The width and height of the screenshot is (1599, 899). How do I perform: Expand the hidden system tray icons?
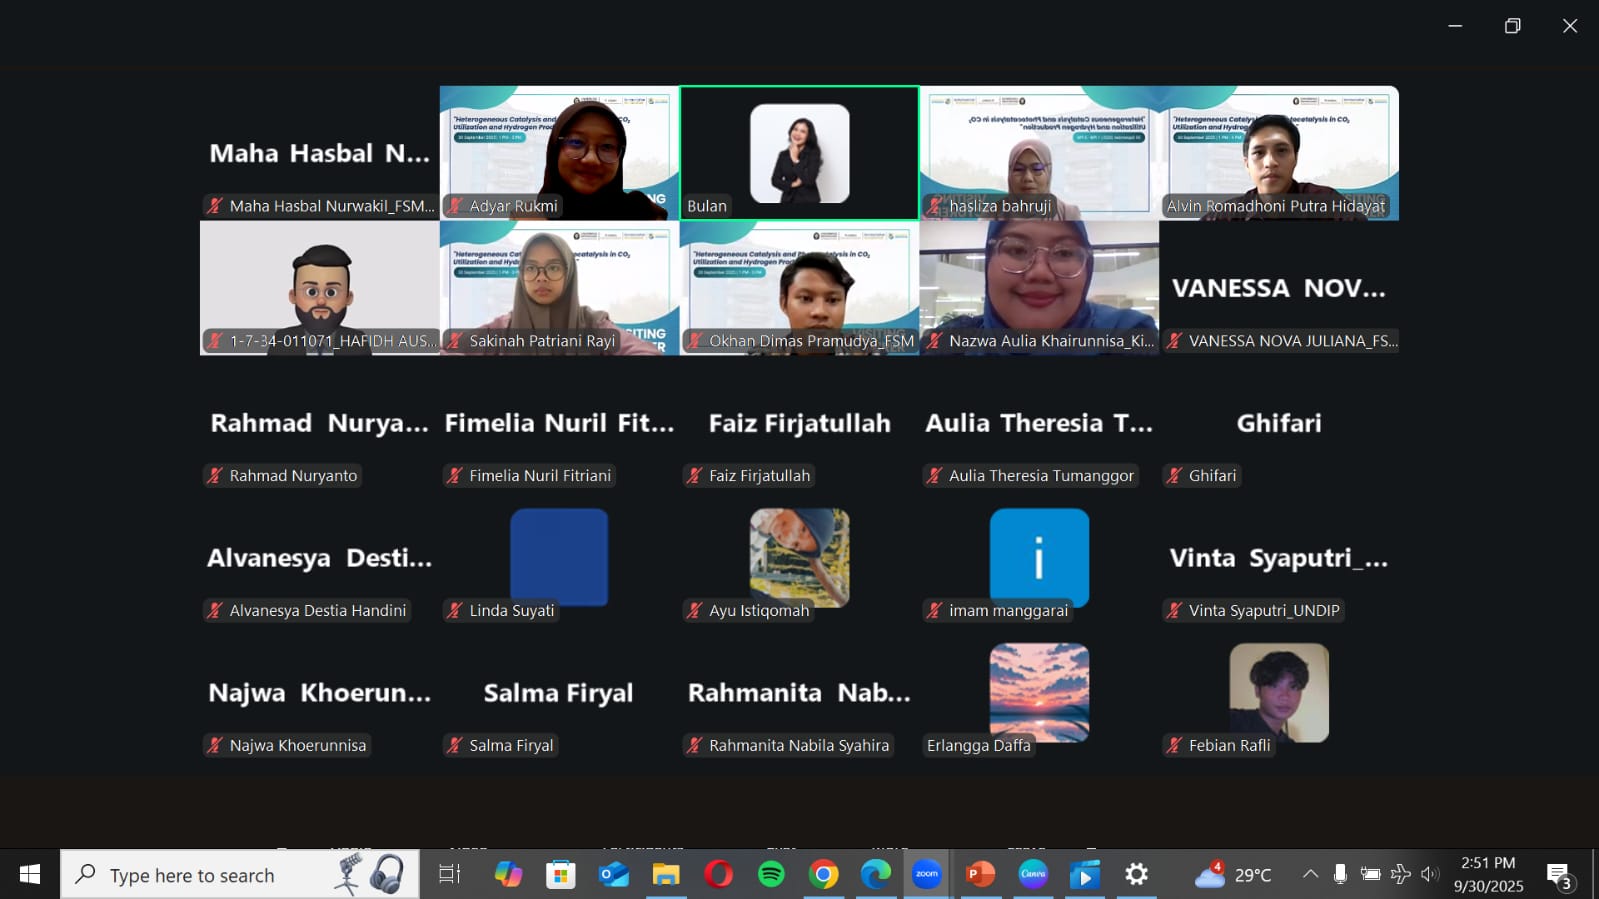pyautogui.click(x=1310, y=875)
